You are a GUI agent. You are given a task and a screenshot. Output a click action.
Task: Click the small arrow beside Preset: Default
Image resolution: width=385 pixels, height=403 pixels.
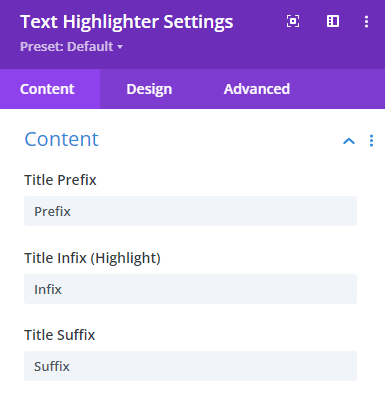120,47
